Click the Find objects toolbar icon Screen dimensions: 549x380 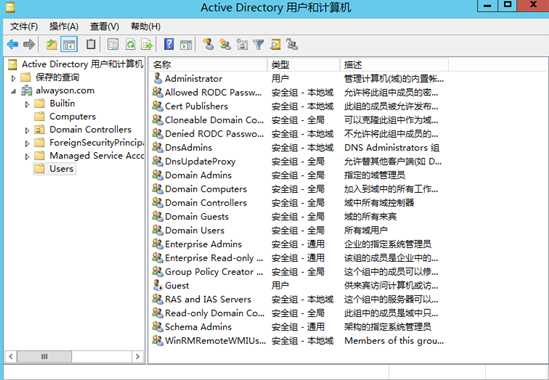[x=276, y=44]
